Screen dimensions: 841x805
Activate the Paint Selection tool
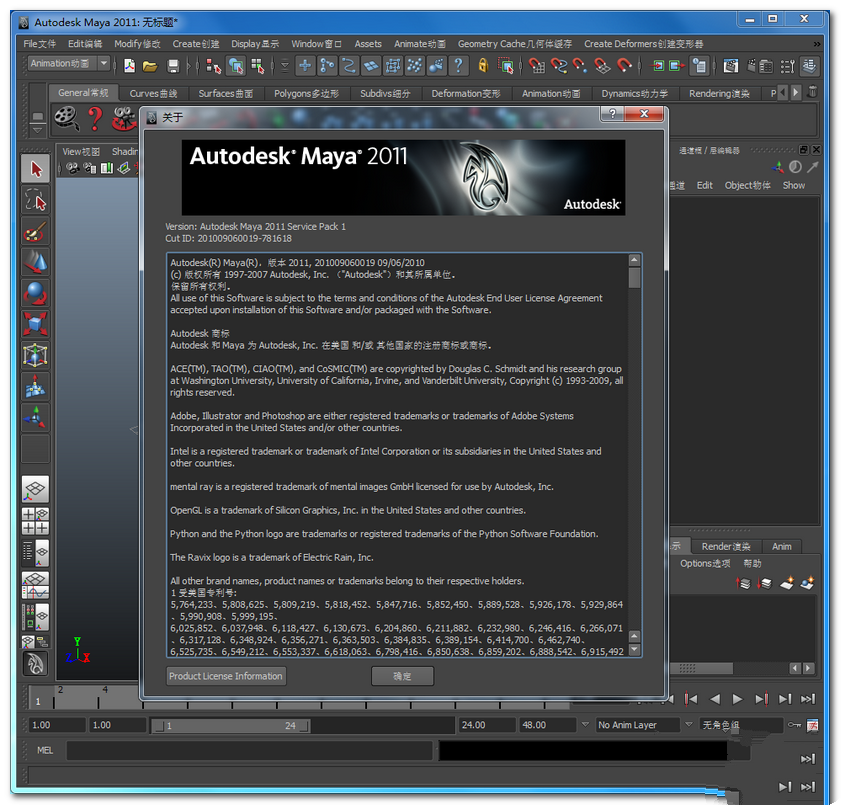pyautogui.click(x=35, y=231)
